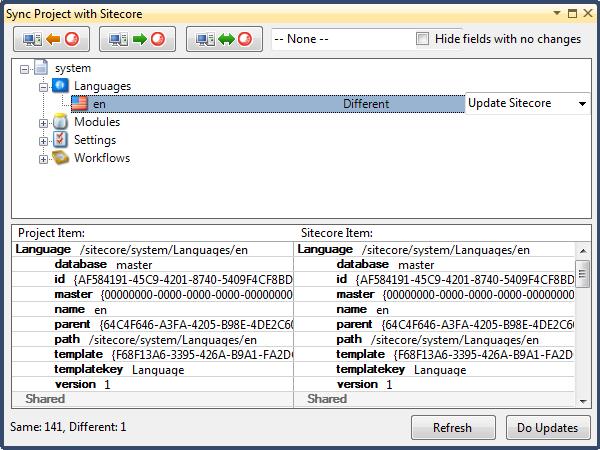
Task: Click the Sitecore Item parent GUID row
Action: (435, 324)
